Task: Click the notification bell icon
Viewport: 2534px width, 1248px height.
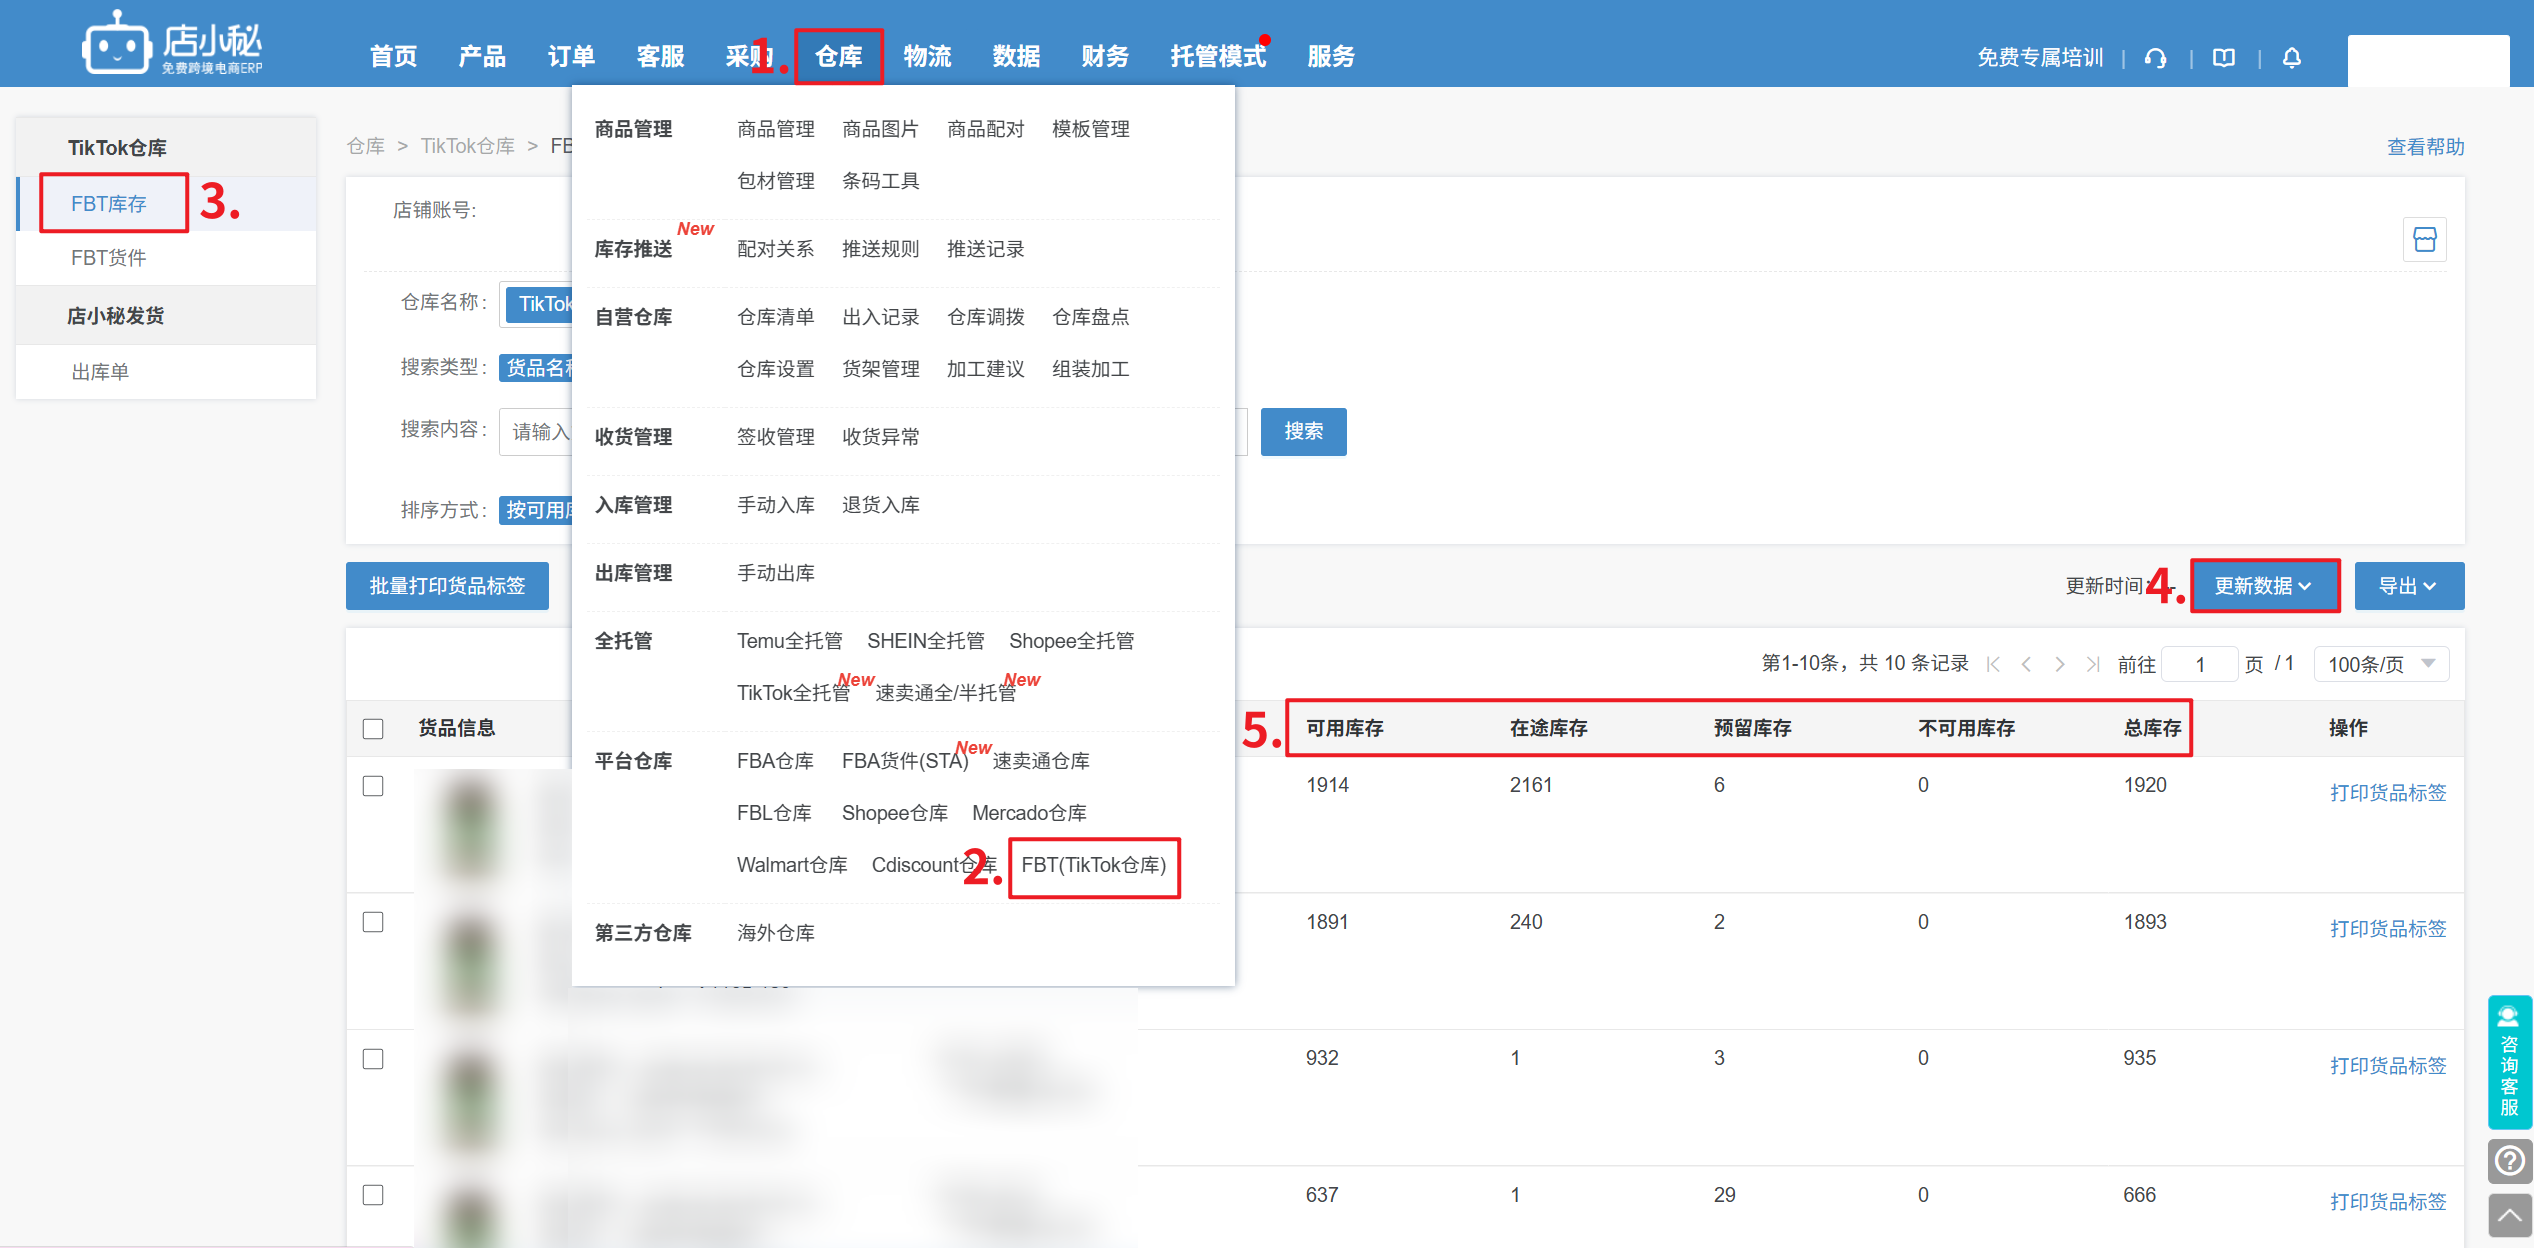Action: point(2292,58)
